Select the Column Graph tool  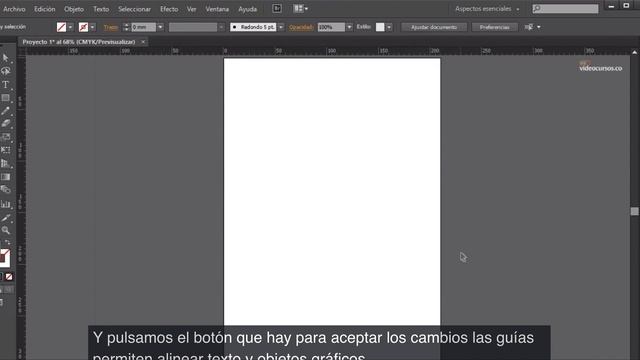click(x=6, y=204)
